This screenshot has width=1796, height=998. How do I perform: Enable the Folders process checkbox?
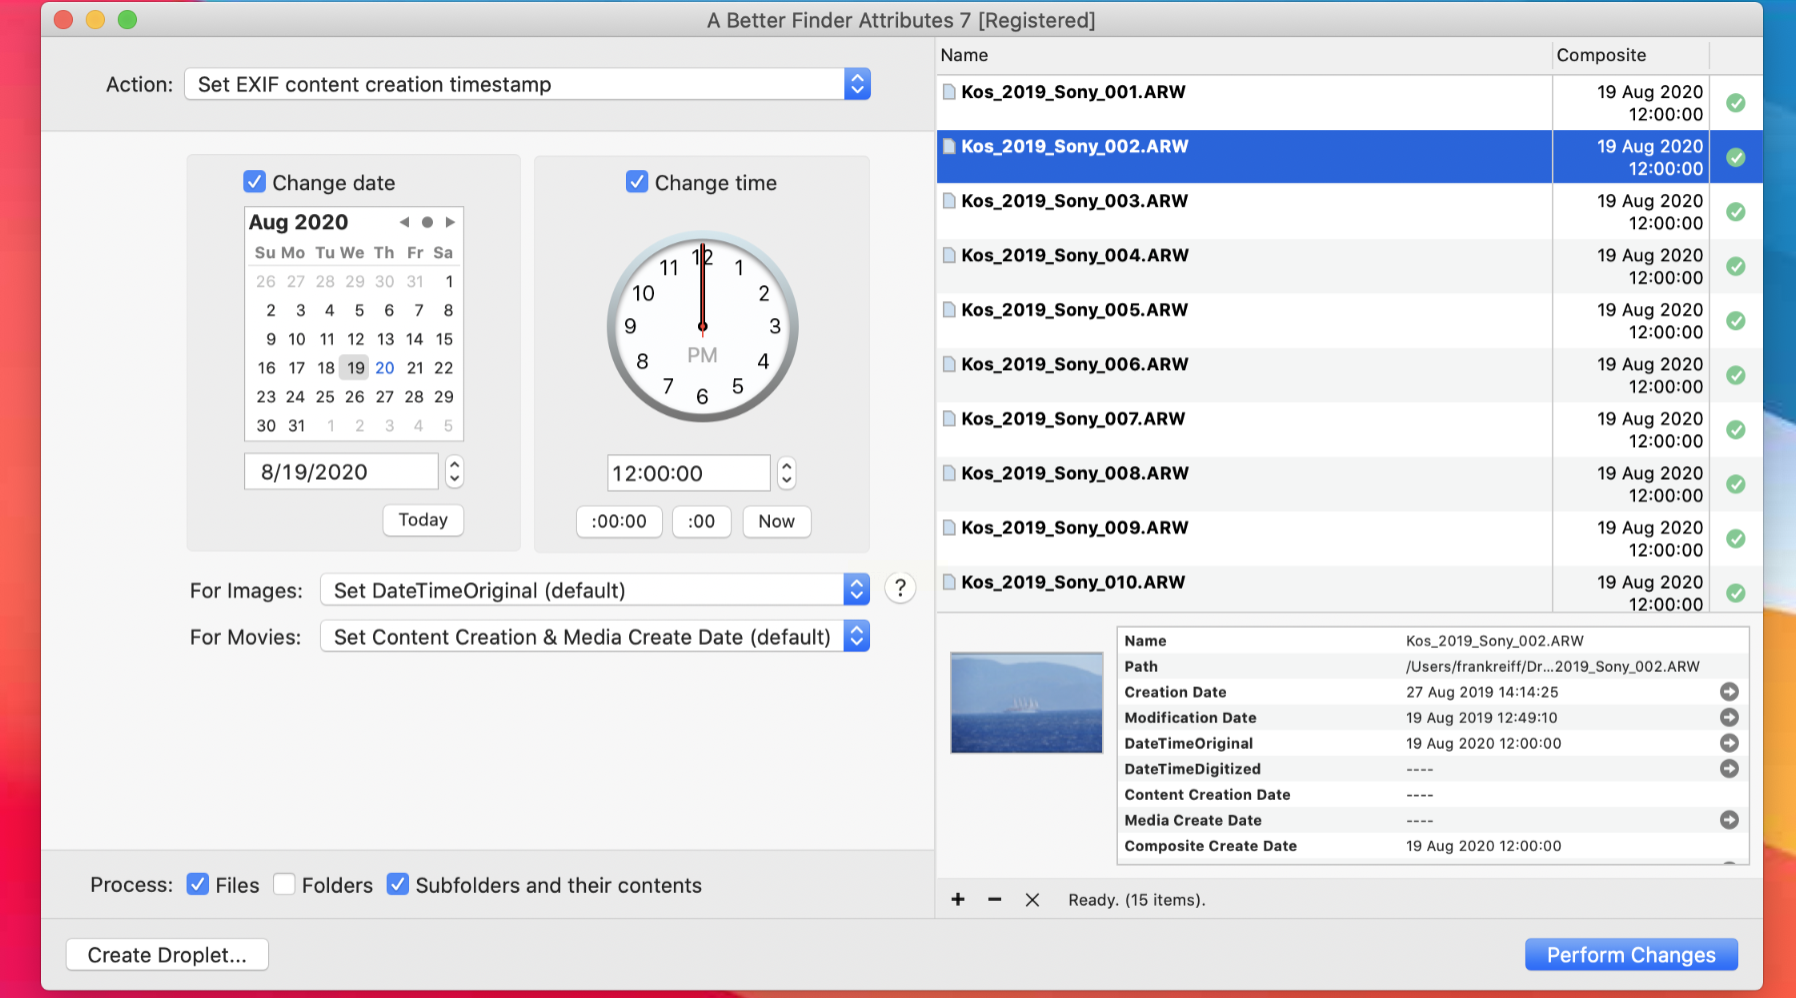pyautogui.click(x=284, y=884)
